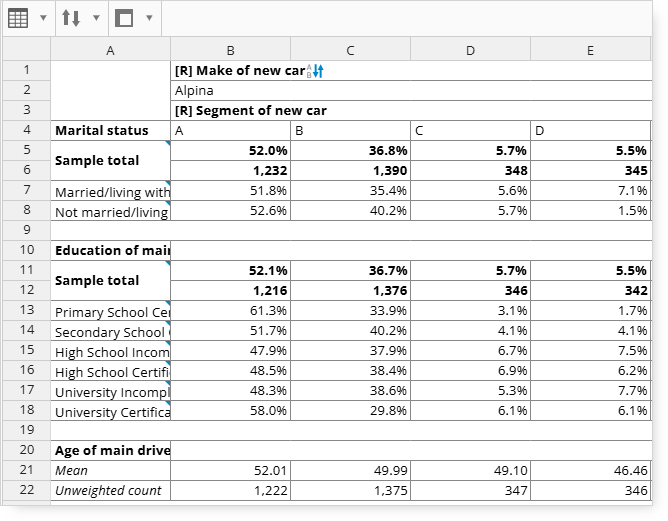668x521 pixels.
Task: Click the 'Unweighted count' row label
Action: click(x=110, y=490)
